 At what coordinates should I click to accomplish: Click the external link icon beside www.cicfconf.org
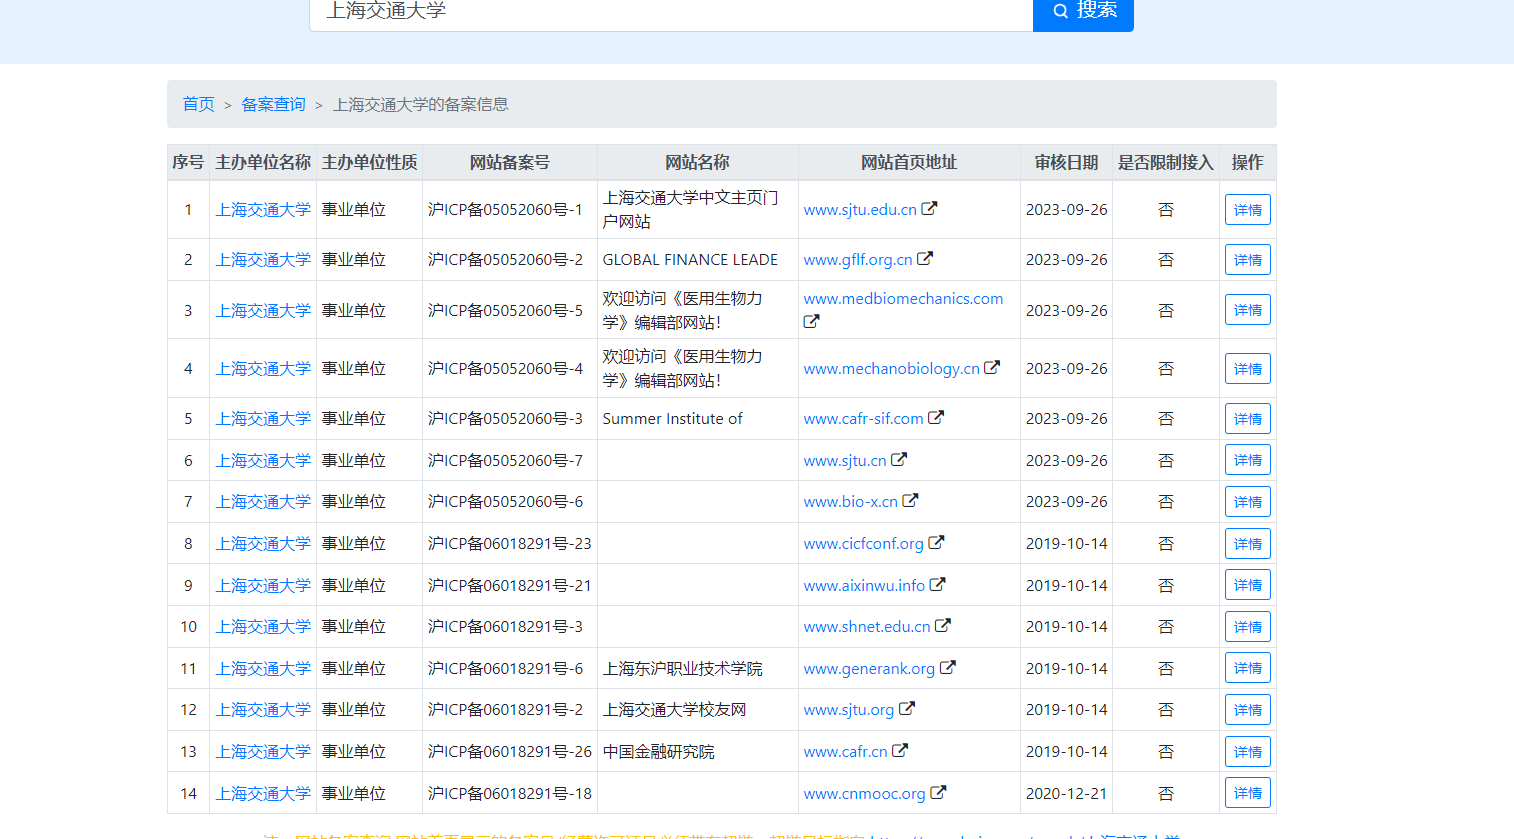pos(936,543)
